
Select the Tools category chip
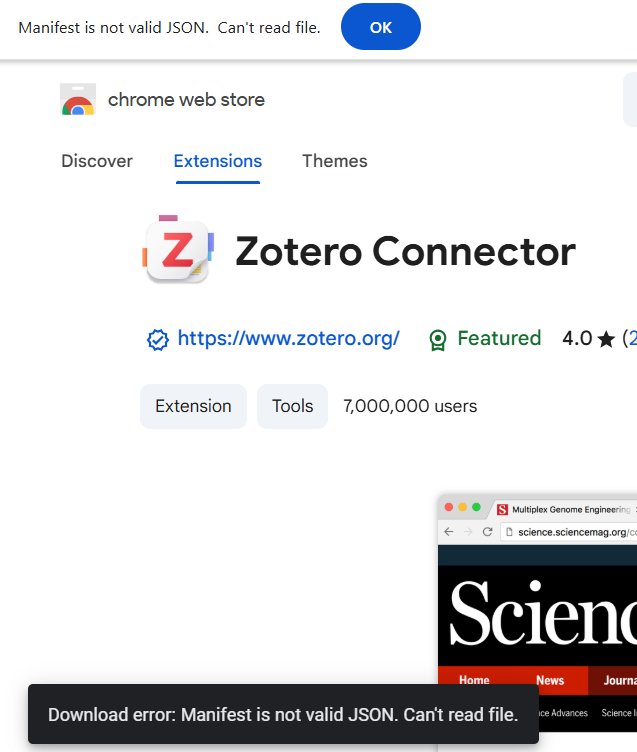point(293,406)
